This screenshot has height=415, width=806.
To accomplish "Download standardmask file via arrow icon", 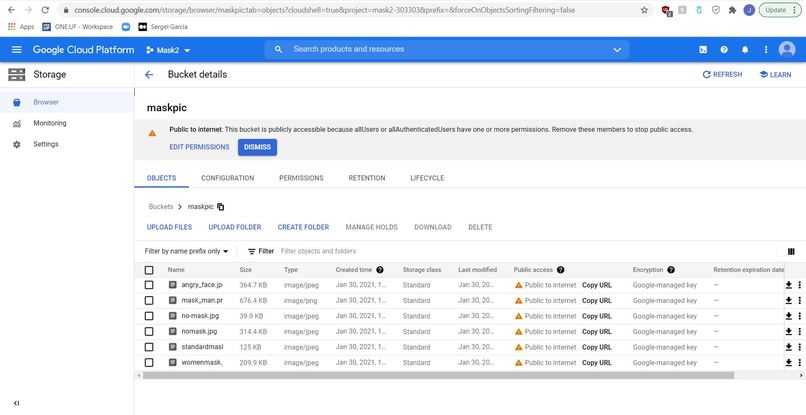I will (789, 347).
